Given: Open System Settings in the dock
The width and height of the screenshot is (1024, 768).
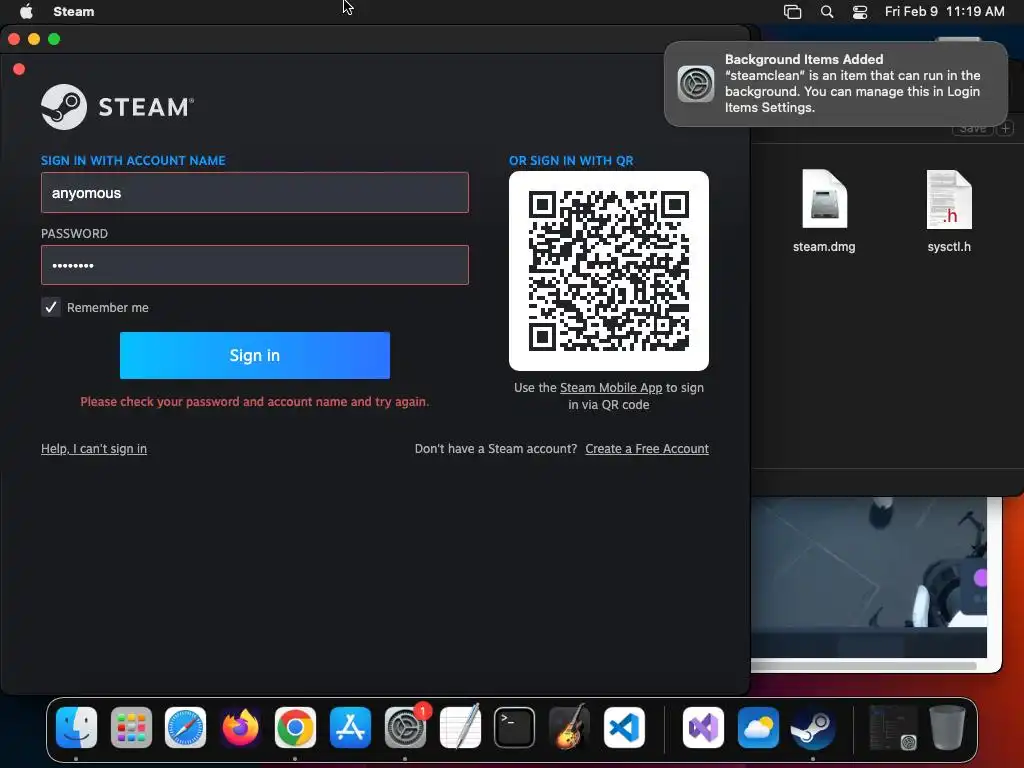Looking at the screenshot, I should pos(405,727).
